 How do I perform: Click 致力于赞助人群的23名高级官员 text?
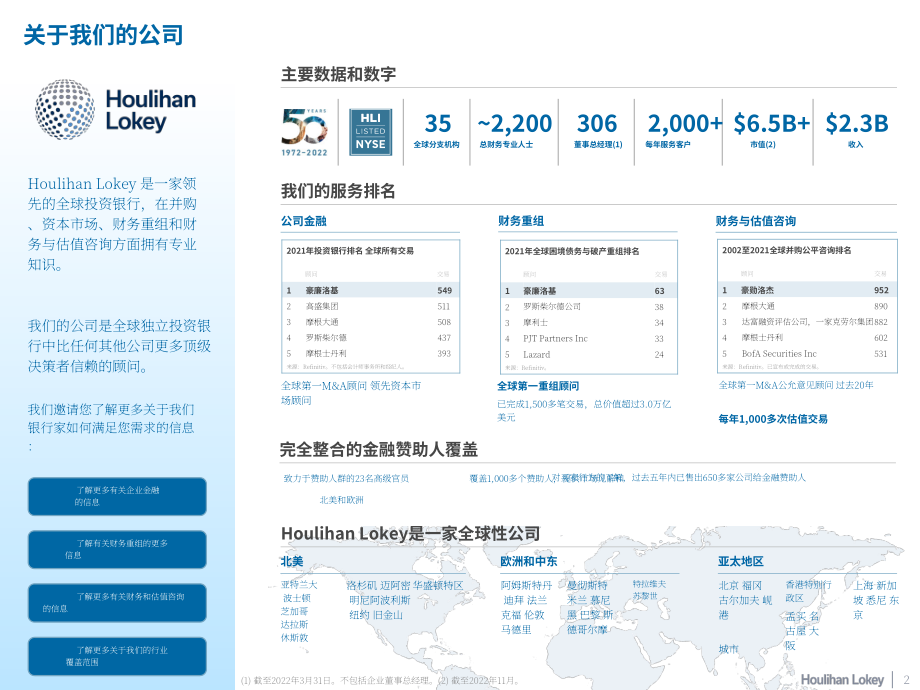(x=346, y=479)
